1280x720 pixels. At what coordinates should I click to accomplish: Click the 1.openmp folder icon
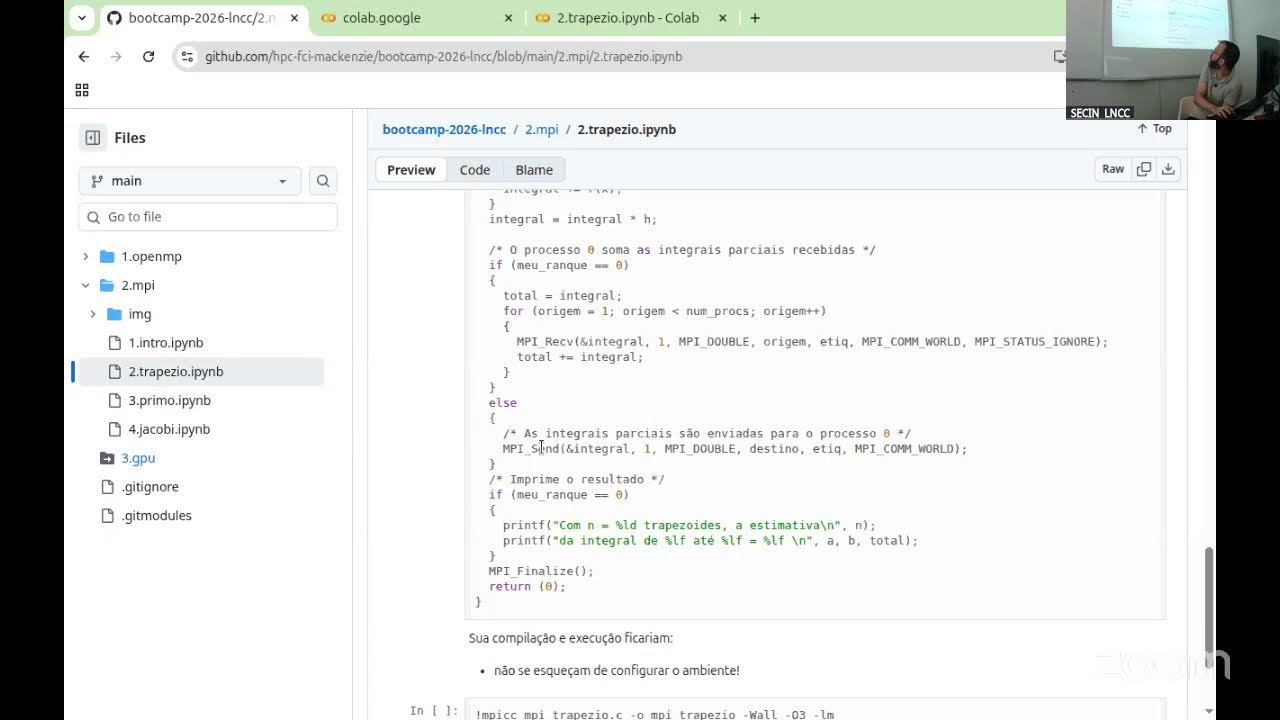[107, 257]
